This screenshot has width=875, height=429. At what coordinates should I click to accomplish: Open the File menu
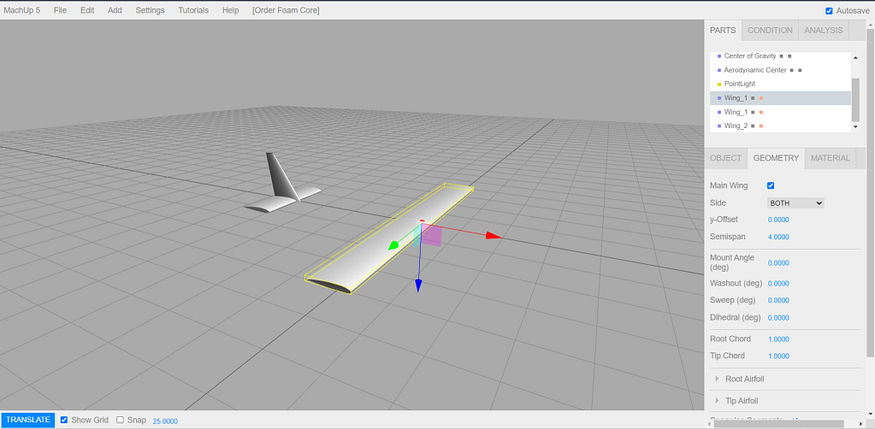pos(60,10)
